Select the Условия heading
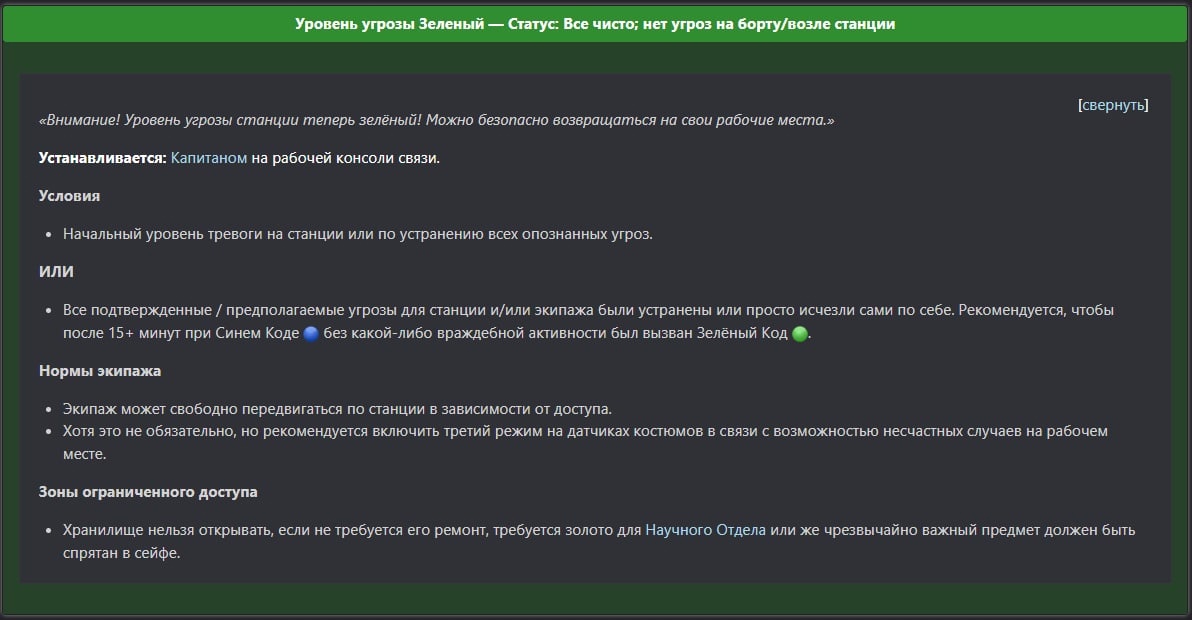1192x620 pixels. click(69, 196)
